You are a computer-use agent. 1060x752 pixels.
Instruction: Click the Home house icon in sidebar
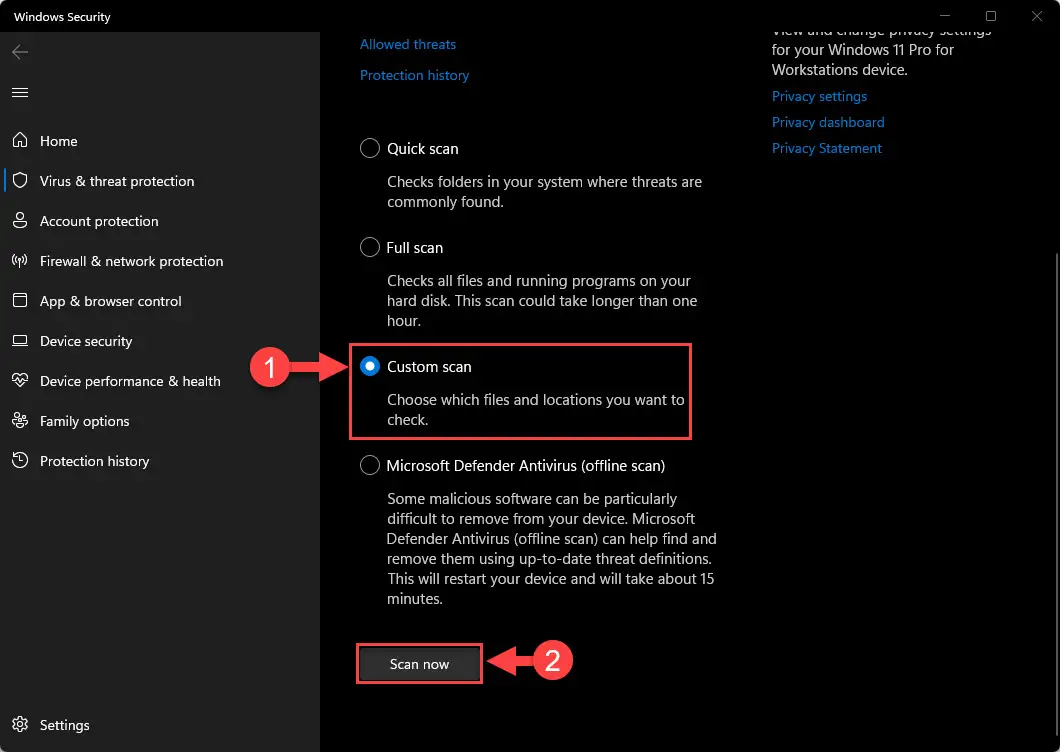point(20,140)
